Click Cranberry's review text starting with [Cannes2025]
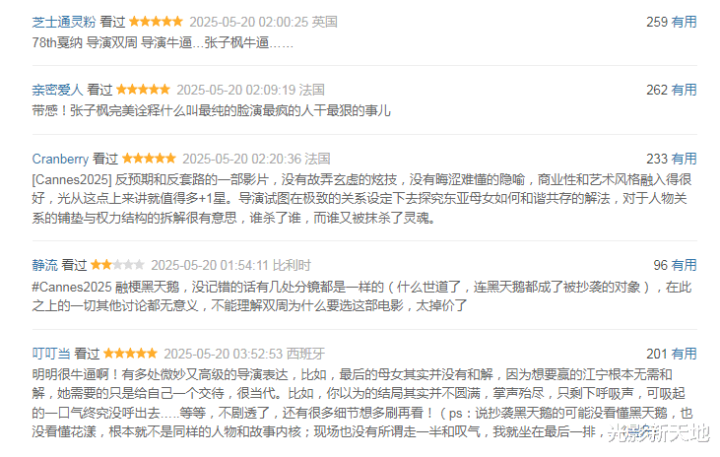 [362, 198]
